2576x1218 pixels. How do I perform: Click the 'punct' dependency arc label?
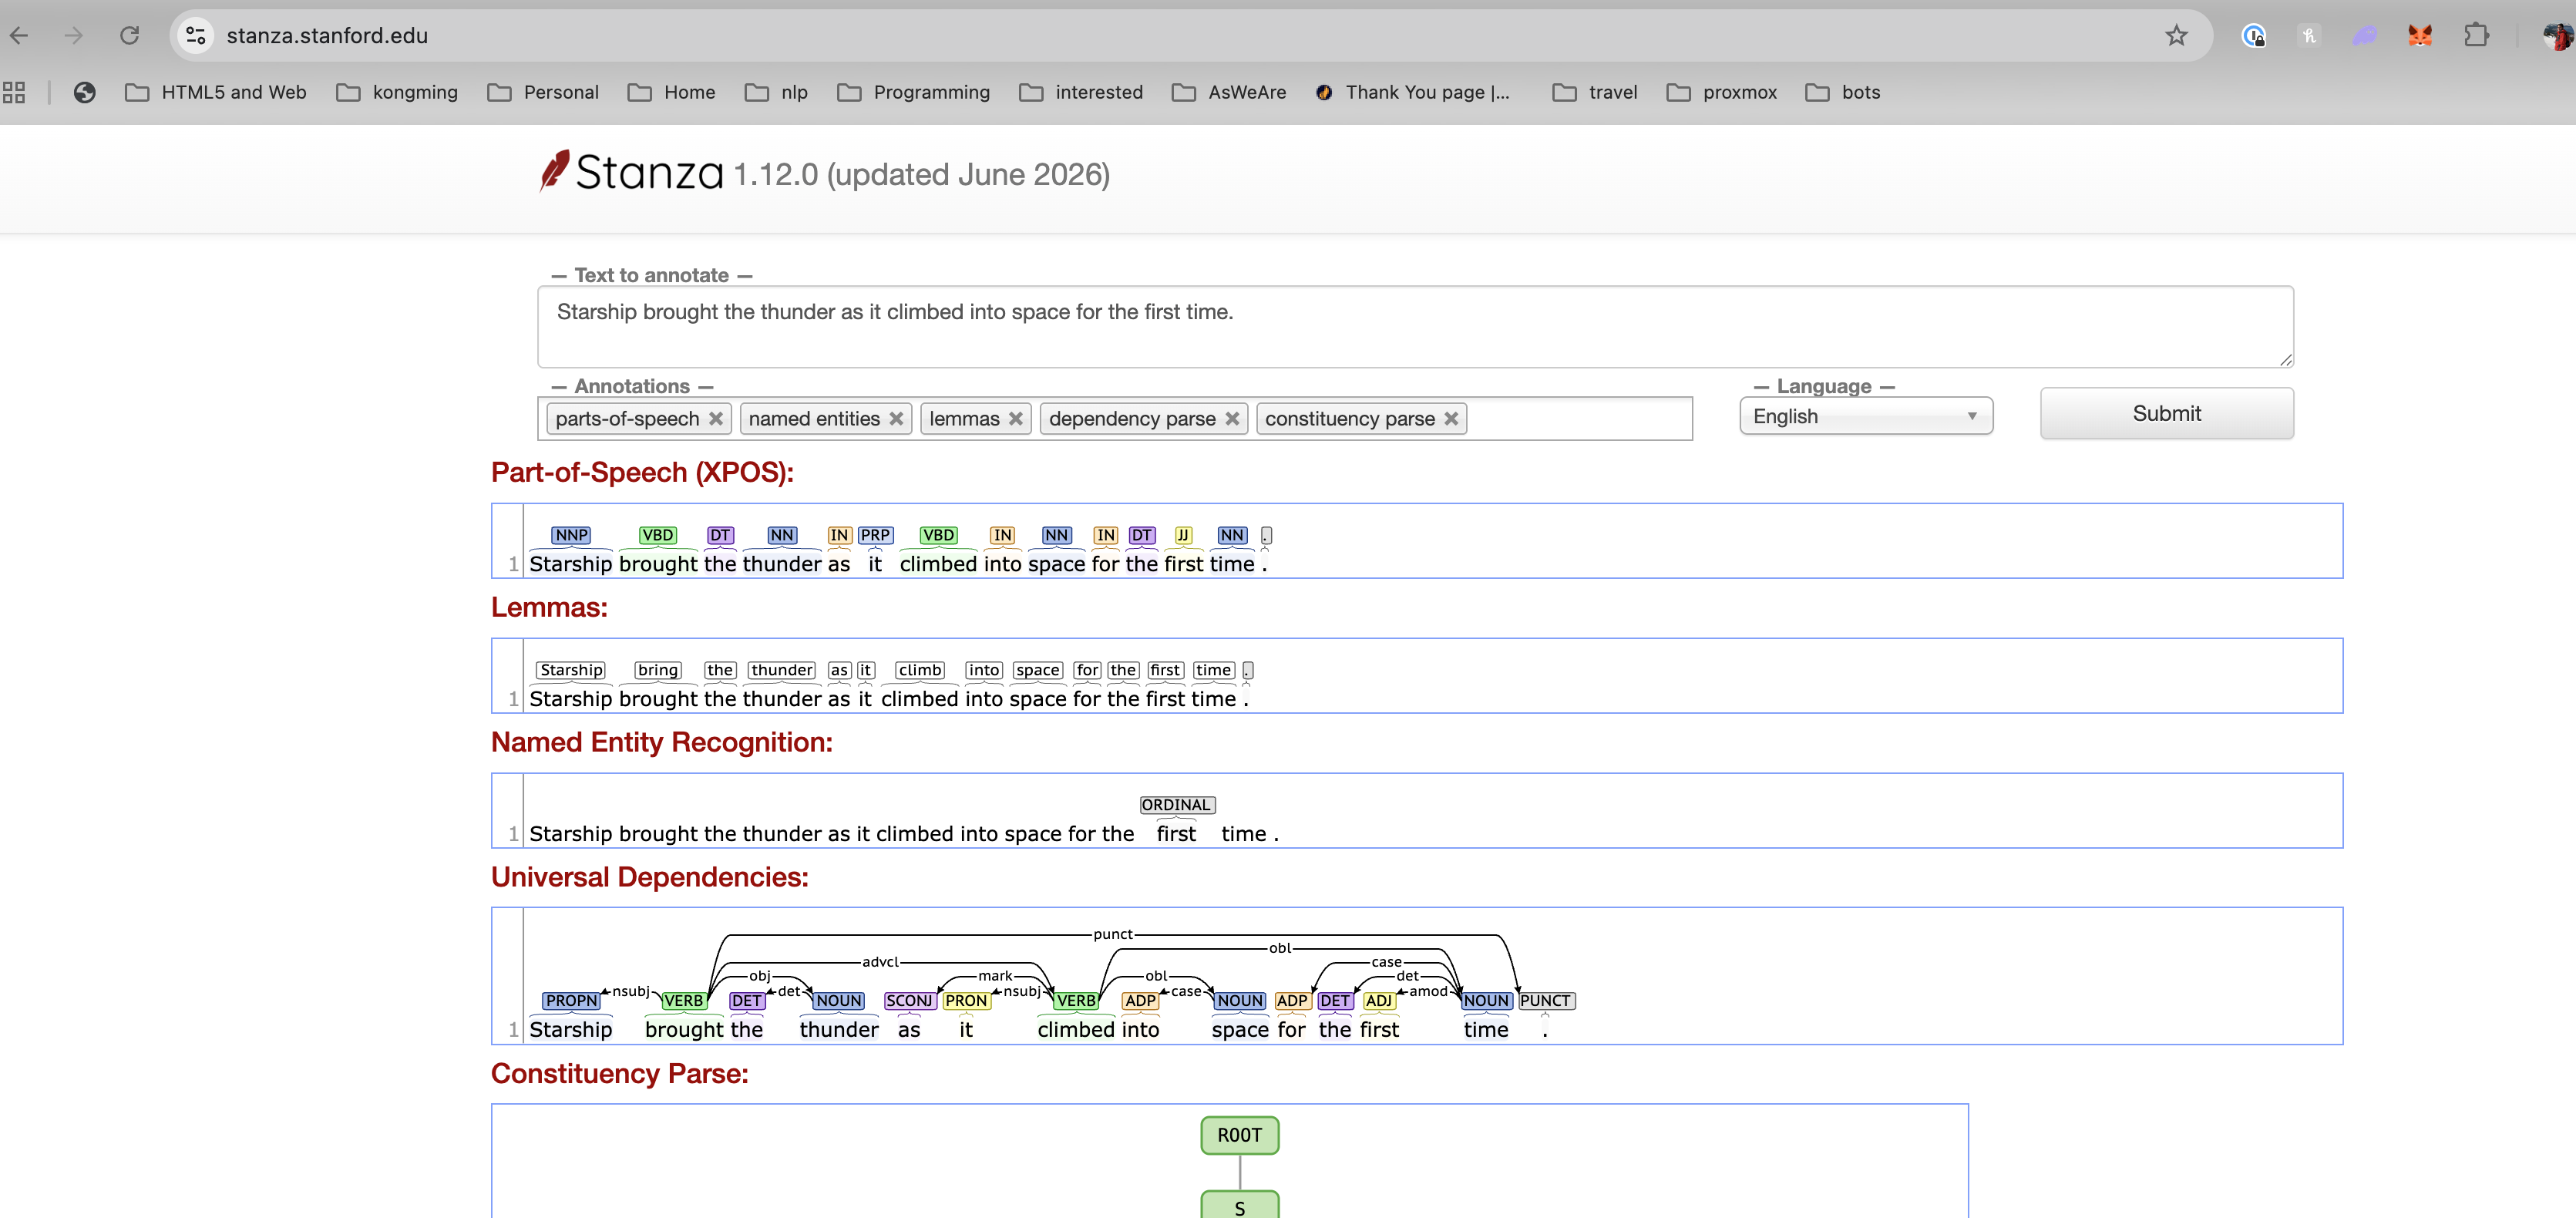click(1113, 934)
